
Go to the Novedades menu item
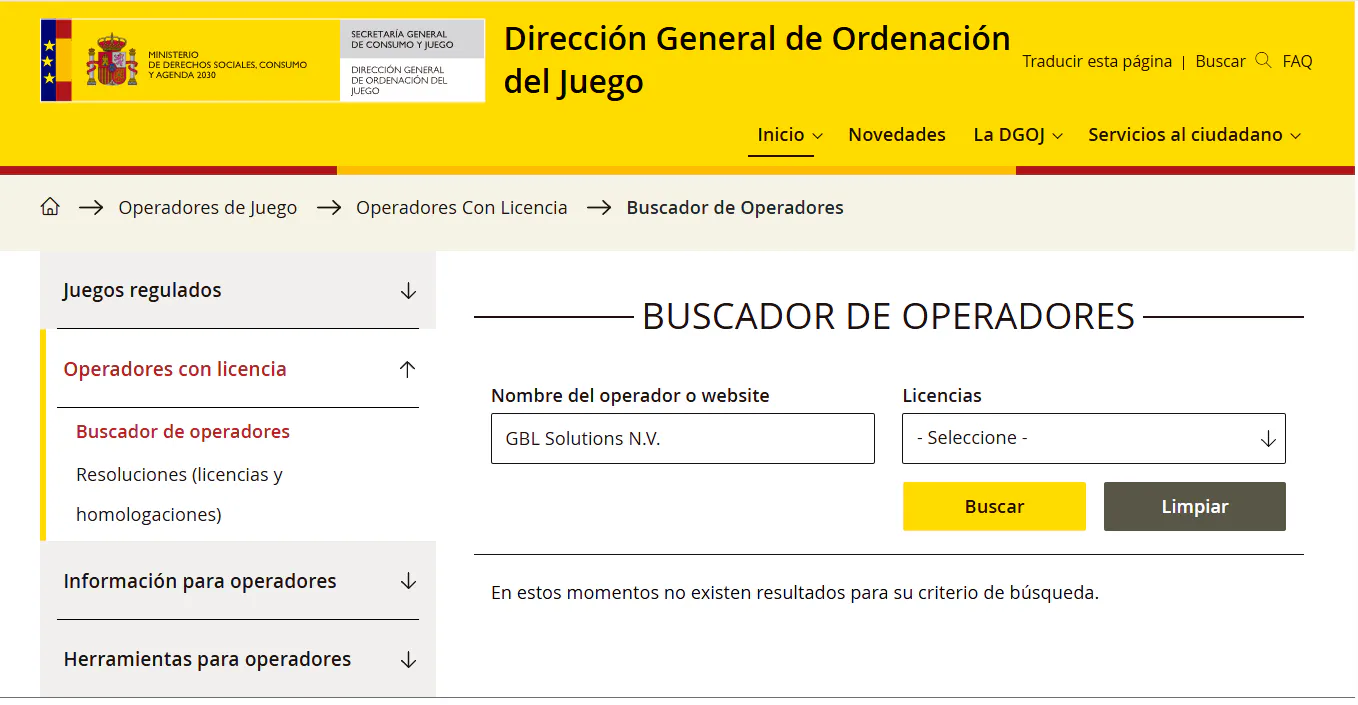click(x=897, y=134)
